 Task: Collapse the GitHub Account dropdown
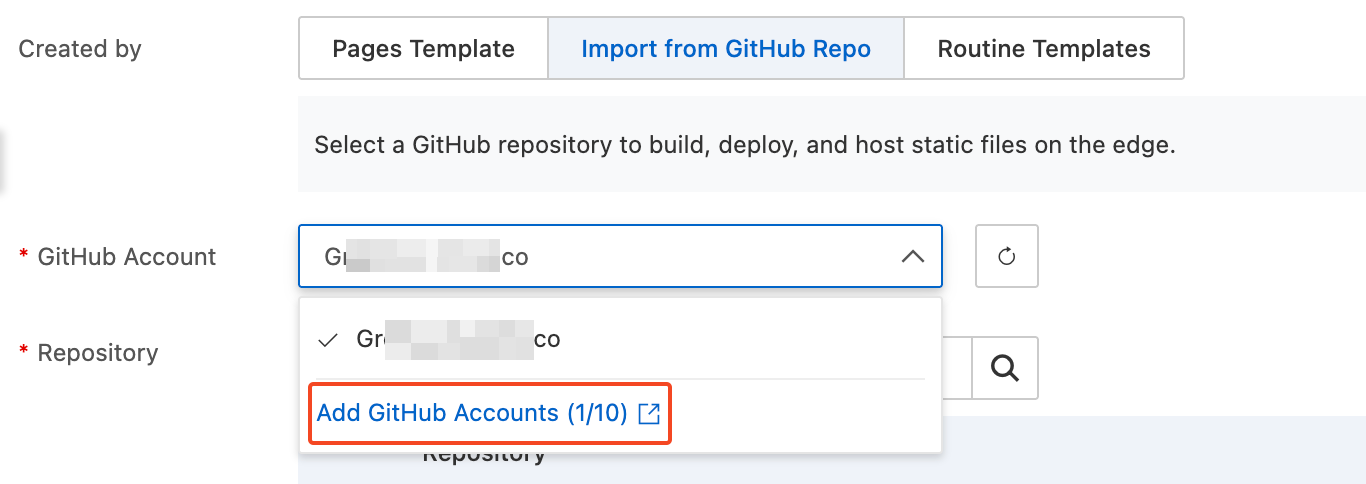pos(620,256)
